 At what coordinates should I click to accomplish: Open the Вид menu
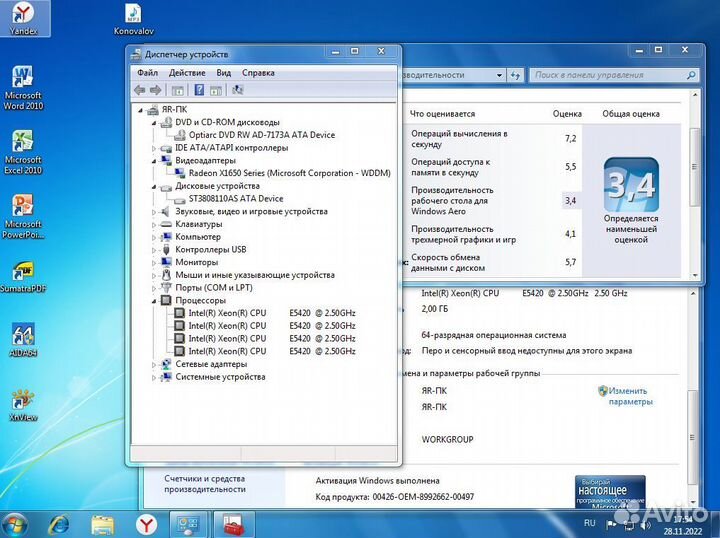[x=224, y=73]
